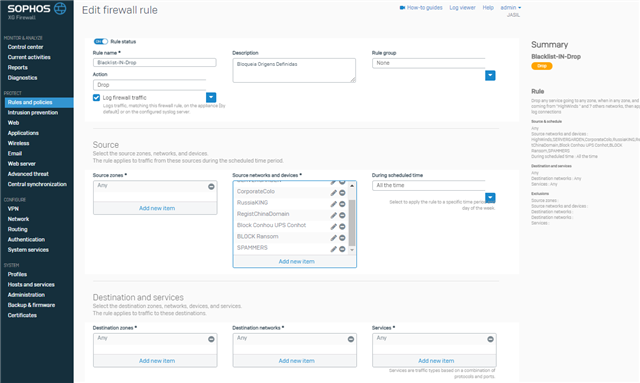640x383 pixels.
Task: Remove RegistChinaDomain from source networks
Action: (x=342, y=215)
